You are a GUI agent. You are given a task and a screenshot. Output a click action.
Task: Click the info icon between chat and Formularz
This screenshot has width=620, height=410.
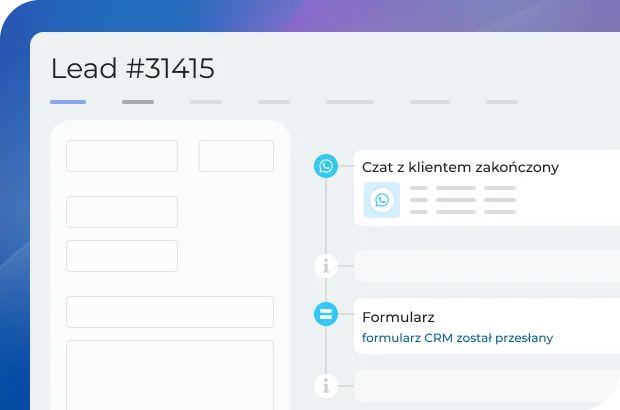(325, 265)
